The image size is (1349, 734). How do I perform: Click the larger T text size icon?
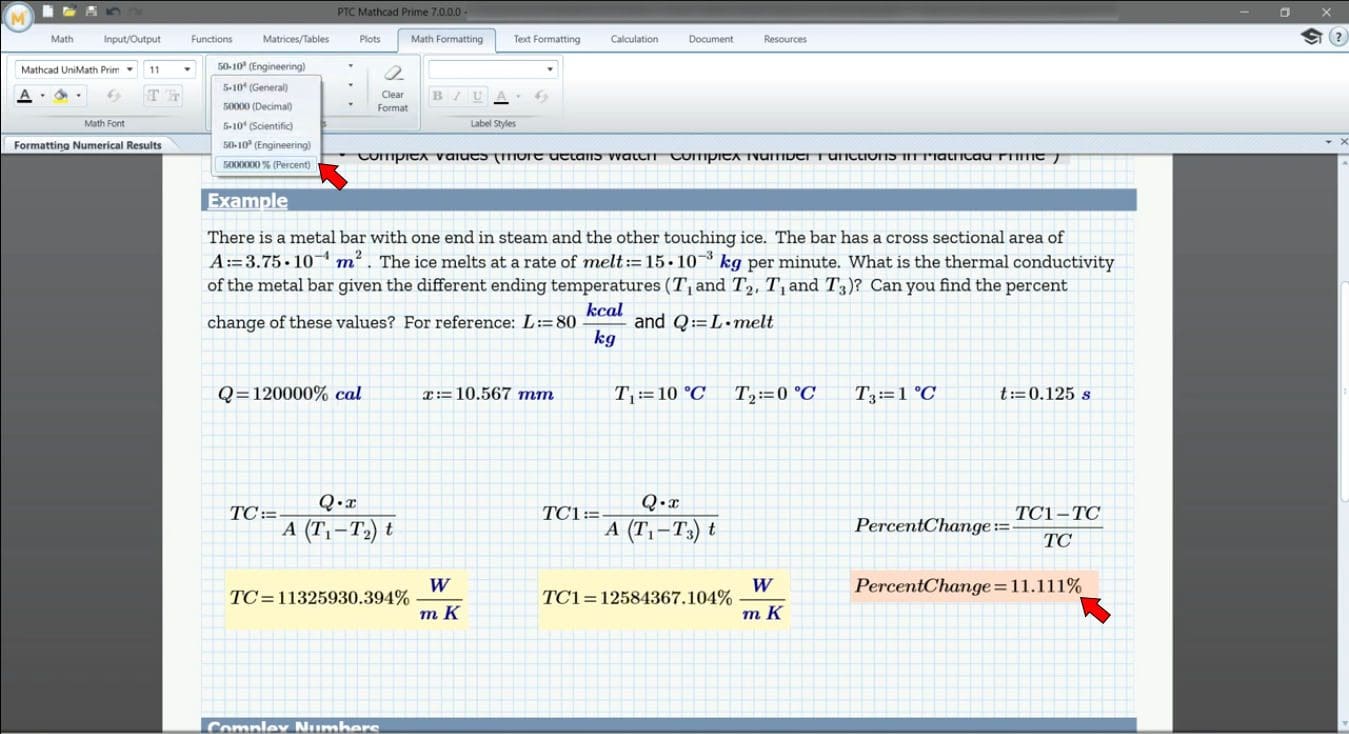[x=152, y=95]
